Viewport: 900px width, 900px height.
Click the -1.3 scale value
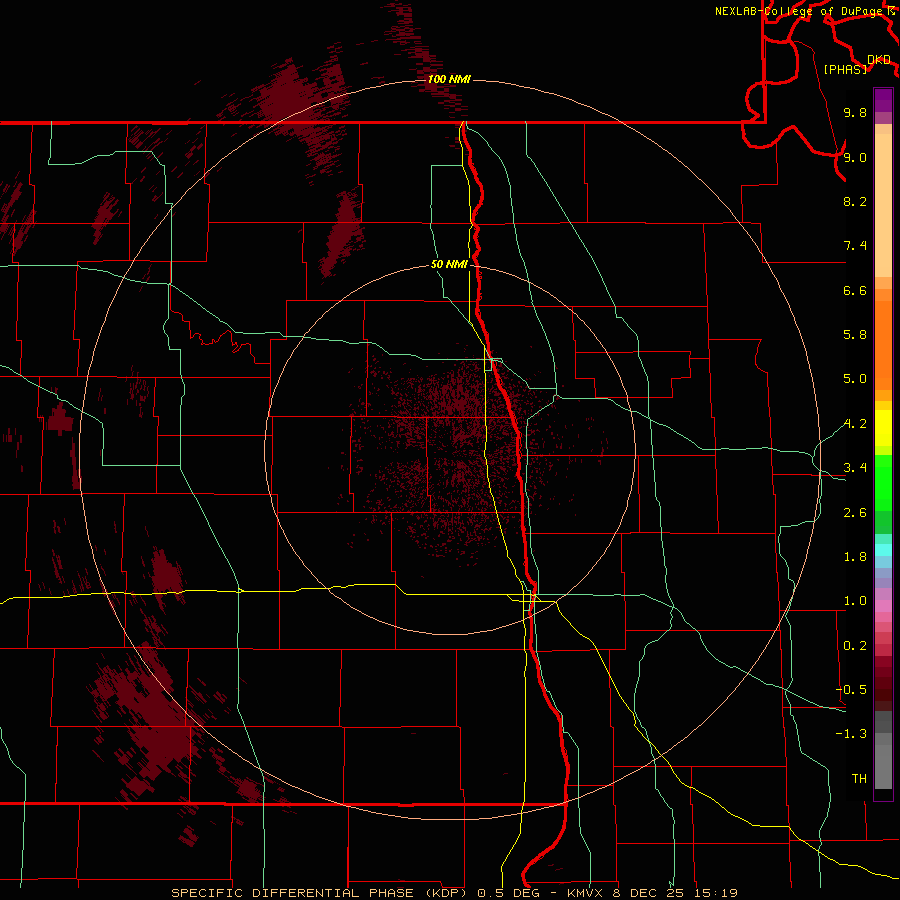[x=851, y=734]
